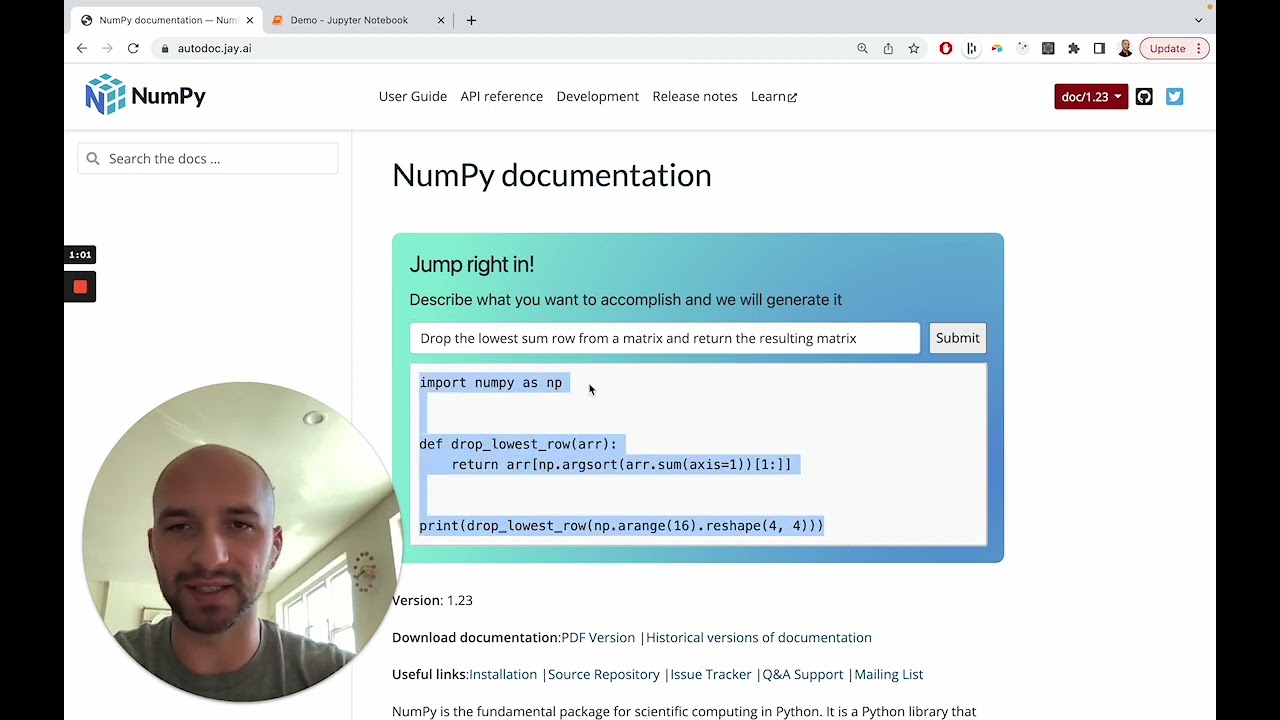Open the API reference section
The width and height of the screenshot is (1280, 720).
point(502,96)
